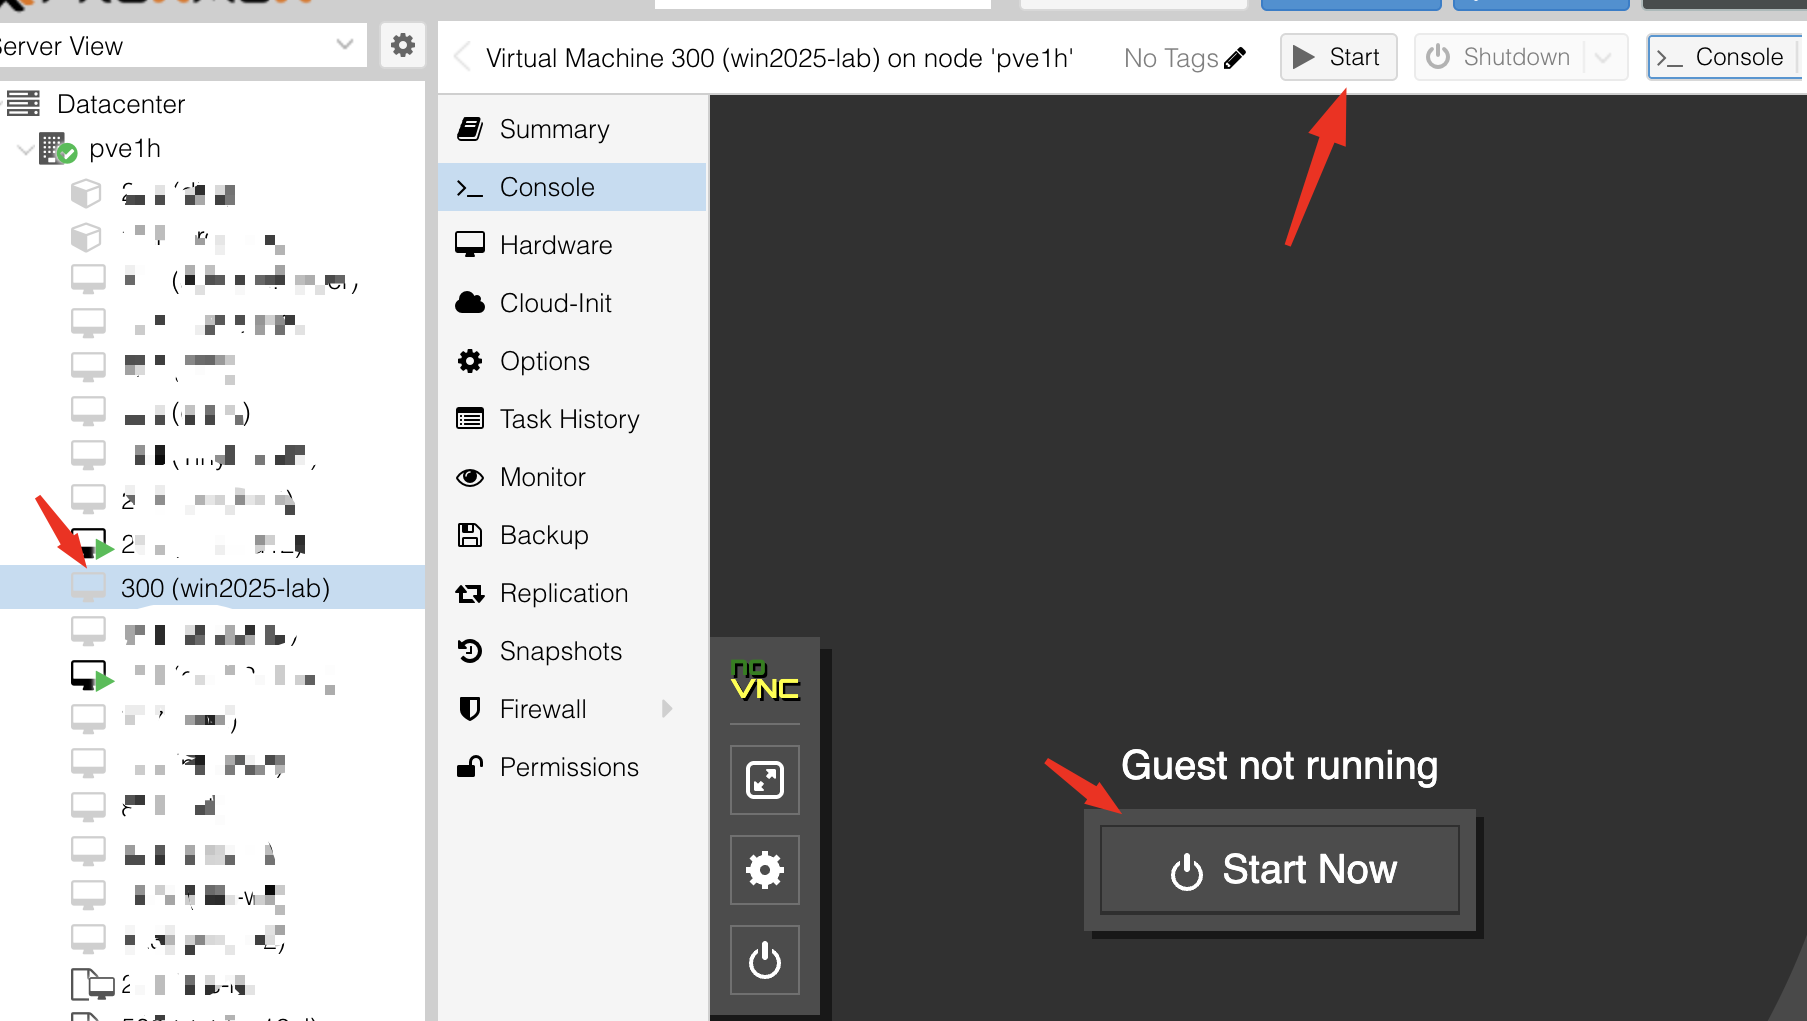The width and height of the screenshot is (1807, 1021).
Task: Edit tags using the pencil icon
Action: [1235, 58]
